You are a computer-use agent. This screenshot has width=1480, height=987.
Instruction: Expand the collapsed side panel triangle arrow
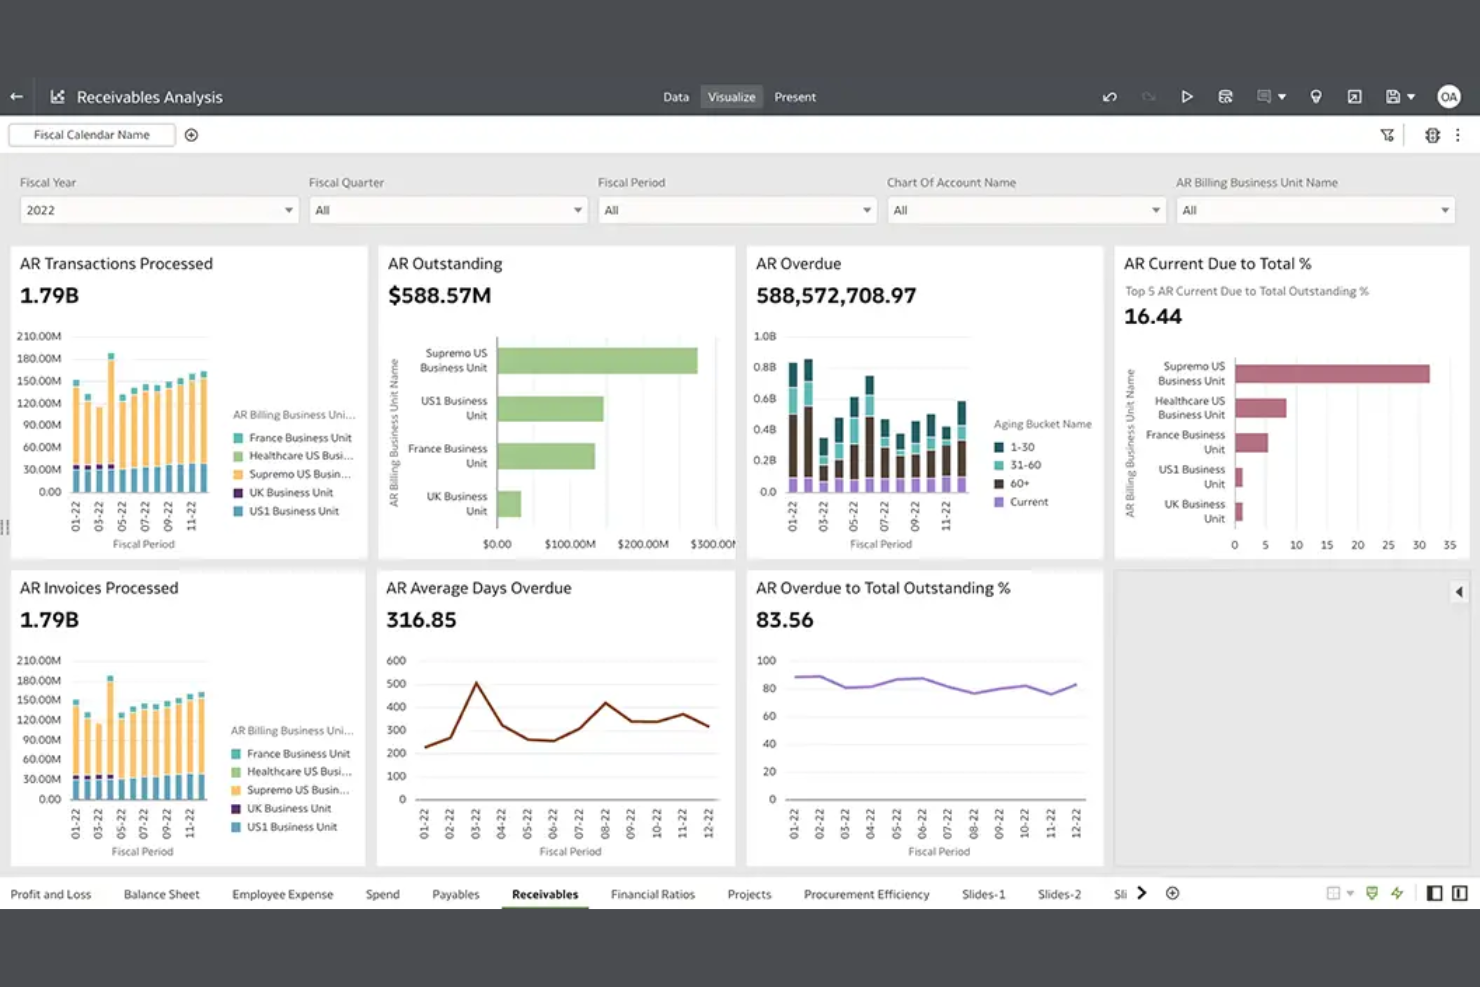(x=1459, y=592)
